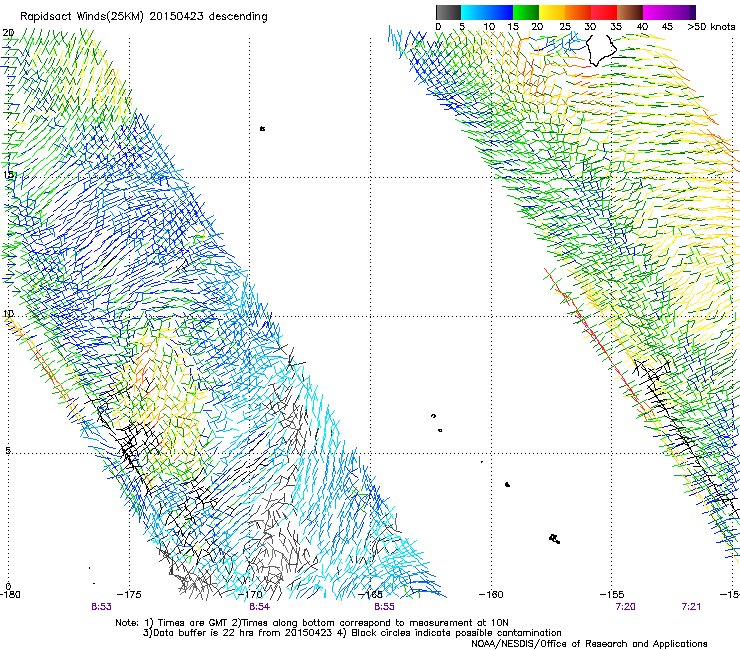Select the orange 25-30 knots legend segment

[x=578, y=12]
